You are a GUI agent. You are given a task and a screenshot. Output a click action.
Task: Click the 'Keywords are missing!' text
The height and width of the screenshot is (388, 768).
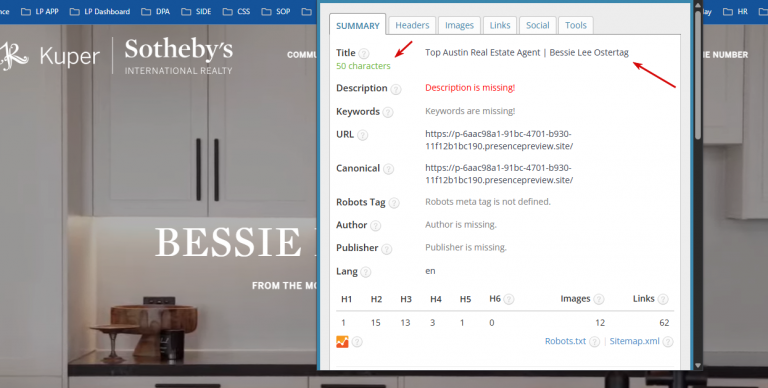tap(470, 111)
